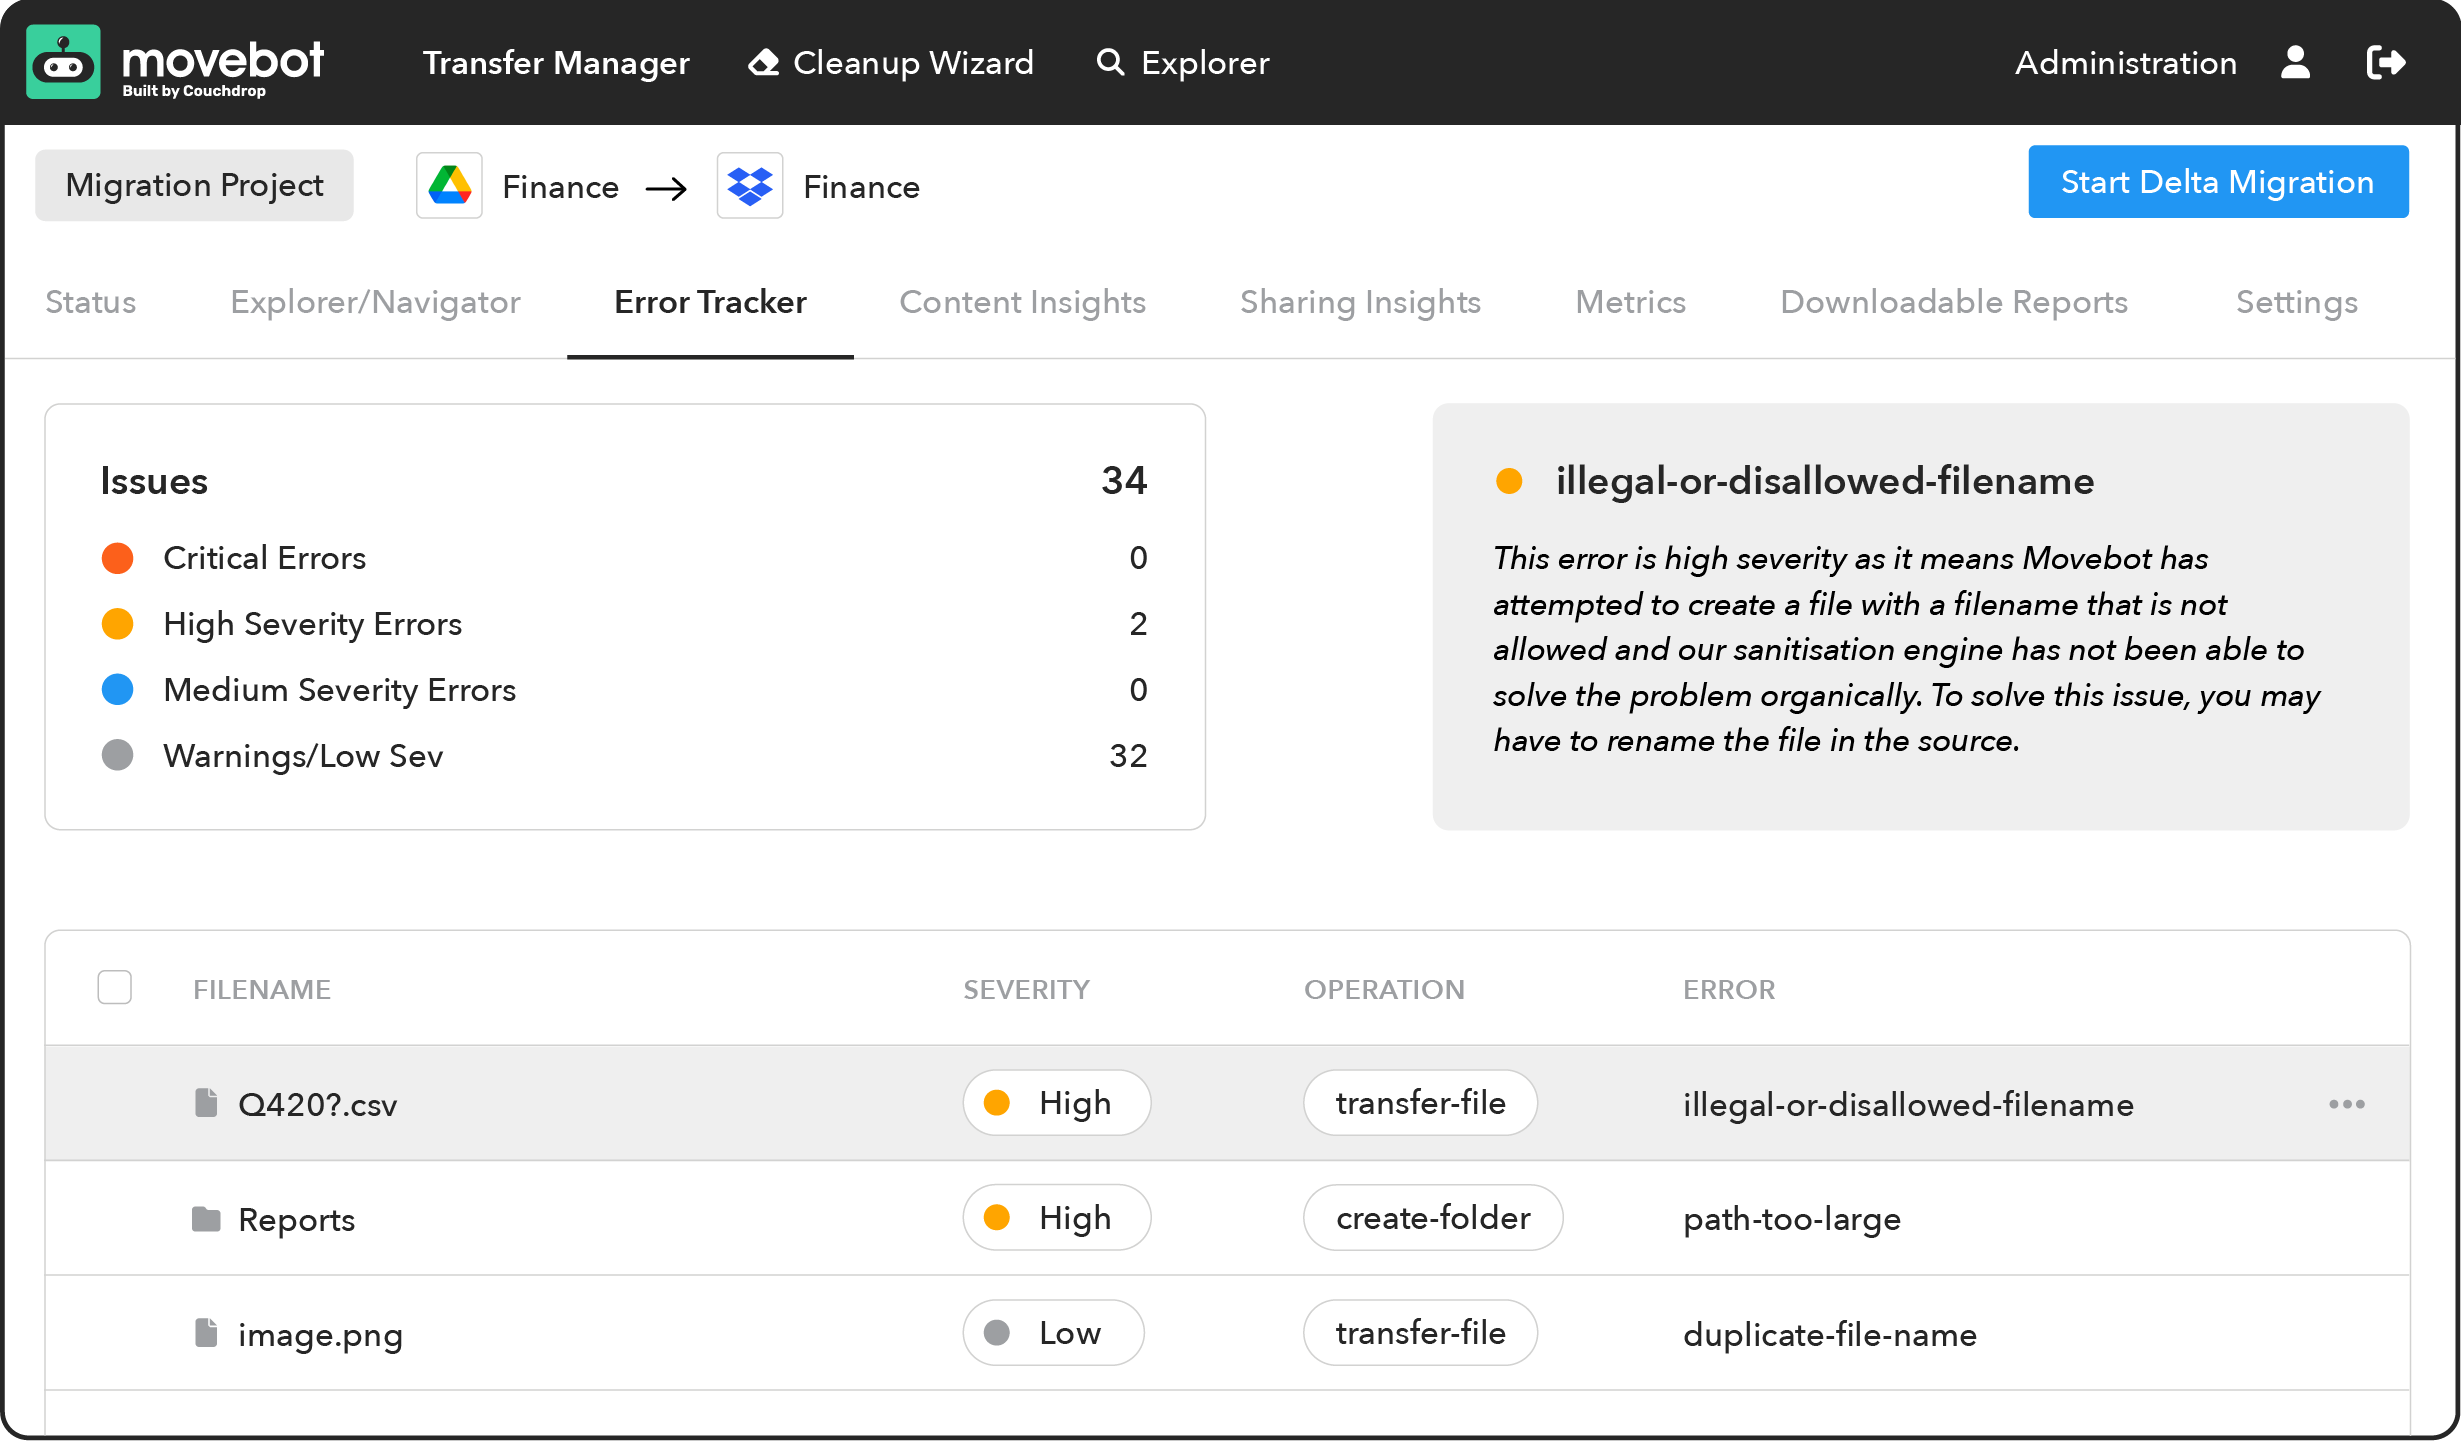Click the Administration link

pyautogui.click(x=2125, y=63)
